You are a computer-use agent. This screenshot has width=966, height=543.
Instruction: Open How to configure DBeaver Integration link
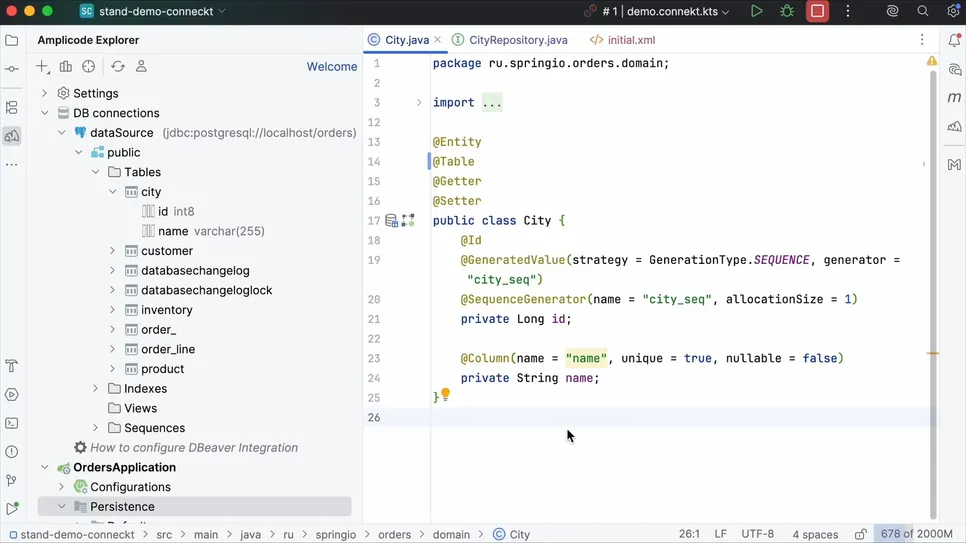coord(194,448)
